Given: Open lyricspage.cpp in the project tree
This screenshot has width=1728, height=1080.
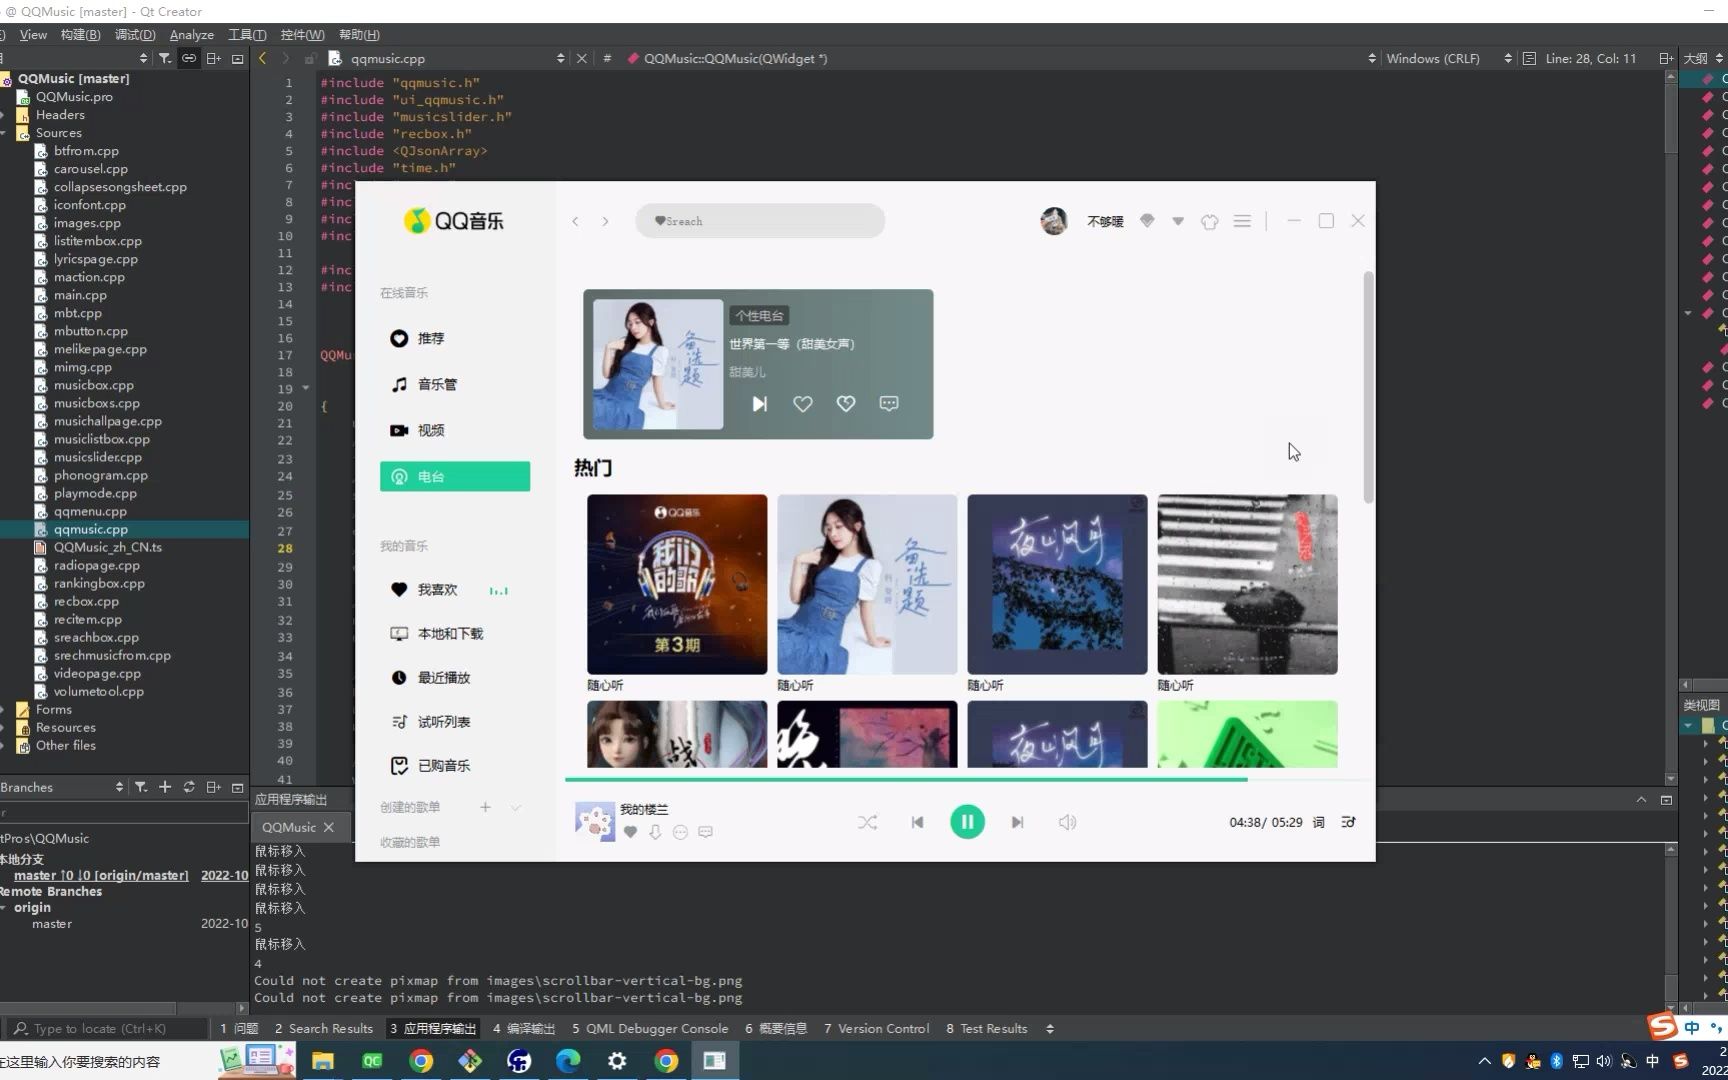Looking at the screenshot, I should coord(95,259).
